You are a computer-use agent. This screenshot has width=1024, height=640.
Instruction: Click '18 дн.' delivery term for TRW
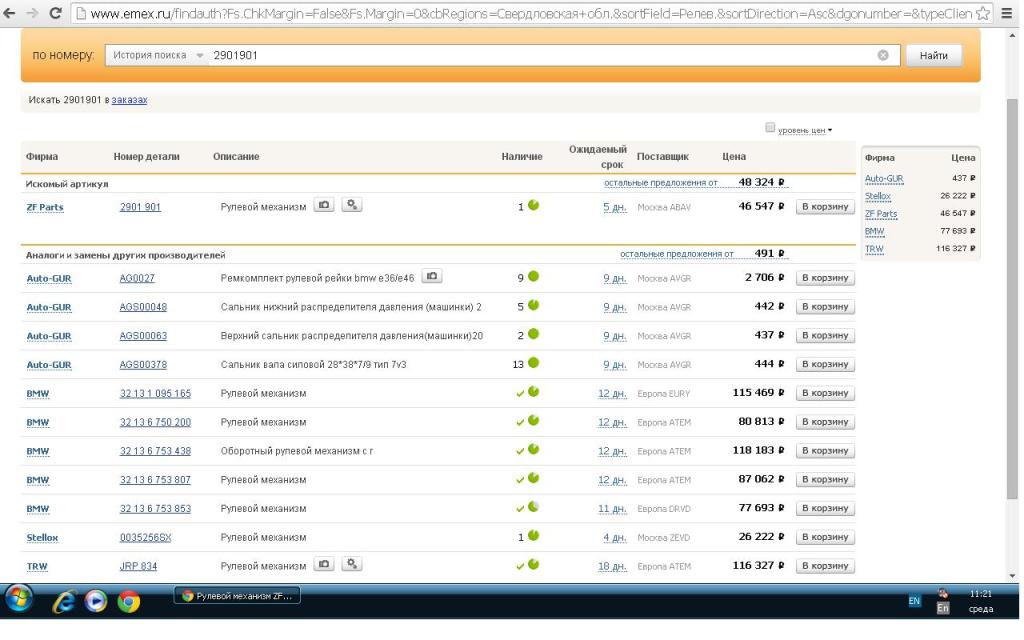pos(612,566)
